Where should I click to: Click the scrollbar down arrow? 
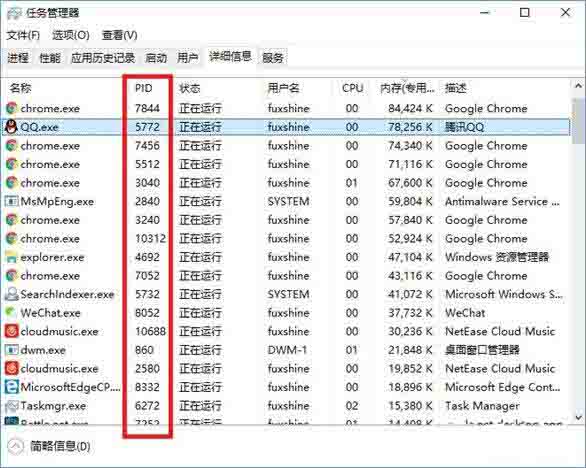(578, 418)
